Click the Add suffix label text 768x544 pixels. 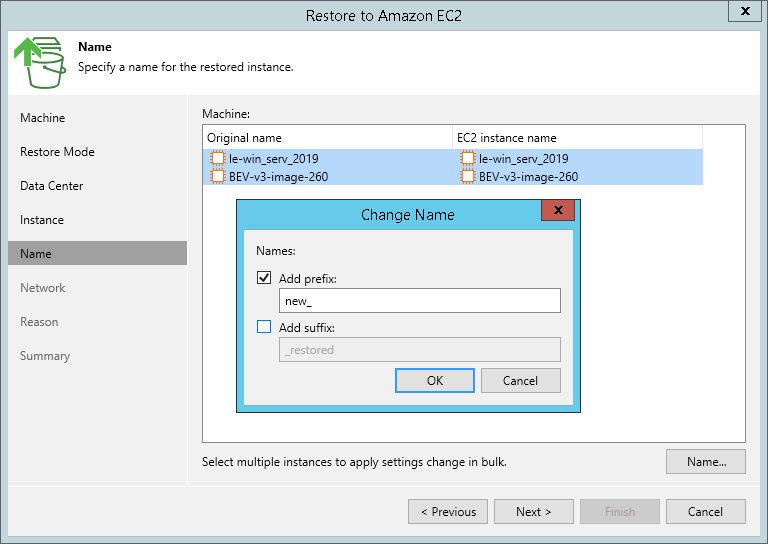[307, 328]
